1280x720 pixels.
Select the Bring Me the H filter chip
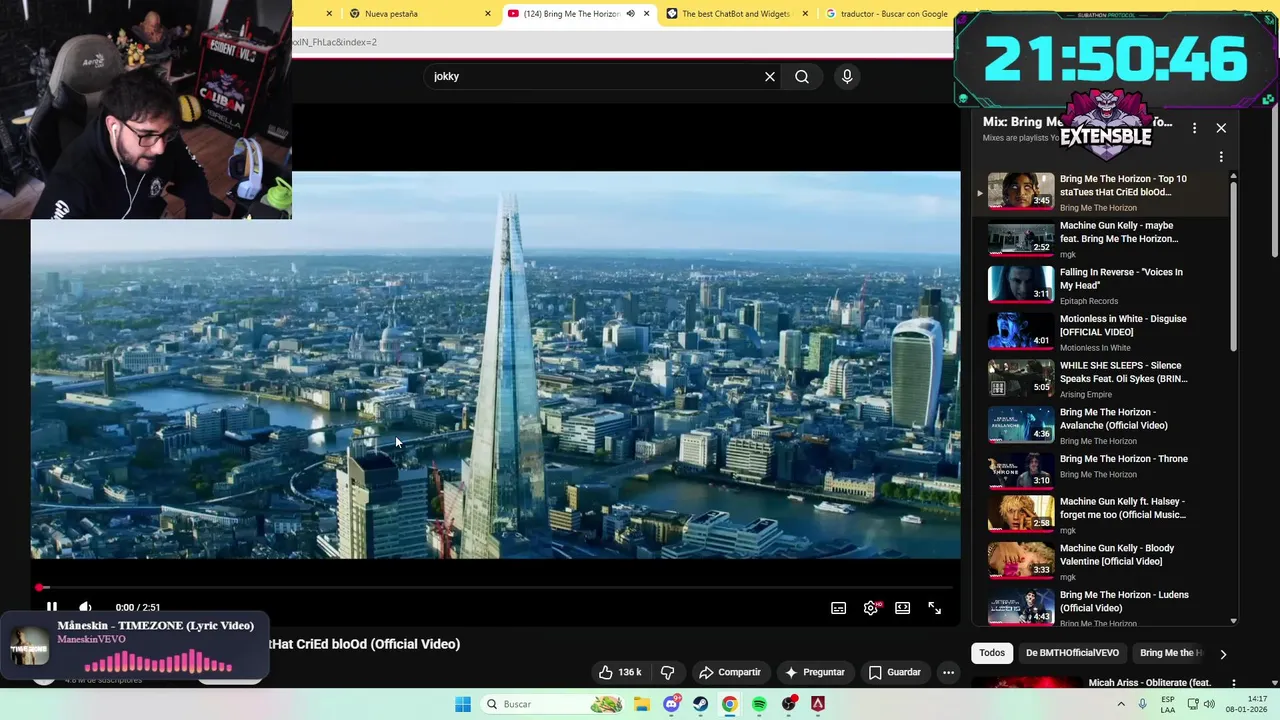[1167, 653]
